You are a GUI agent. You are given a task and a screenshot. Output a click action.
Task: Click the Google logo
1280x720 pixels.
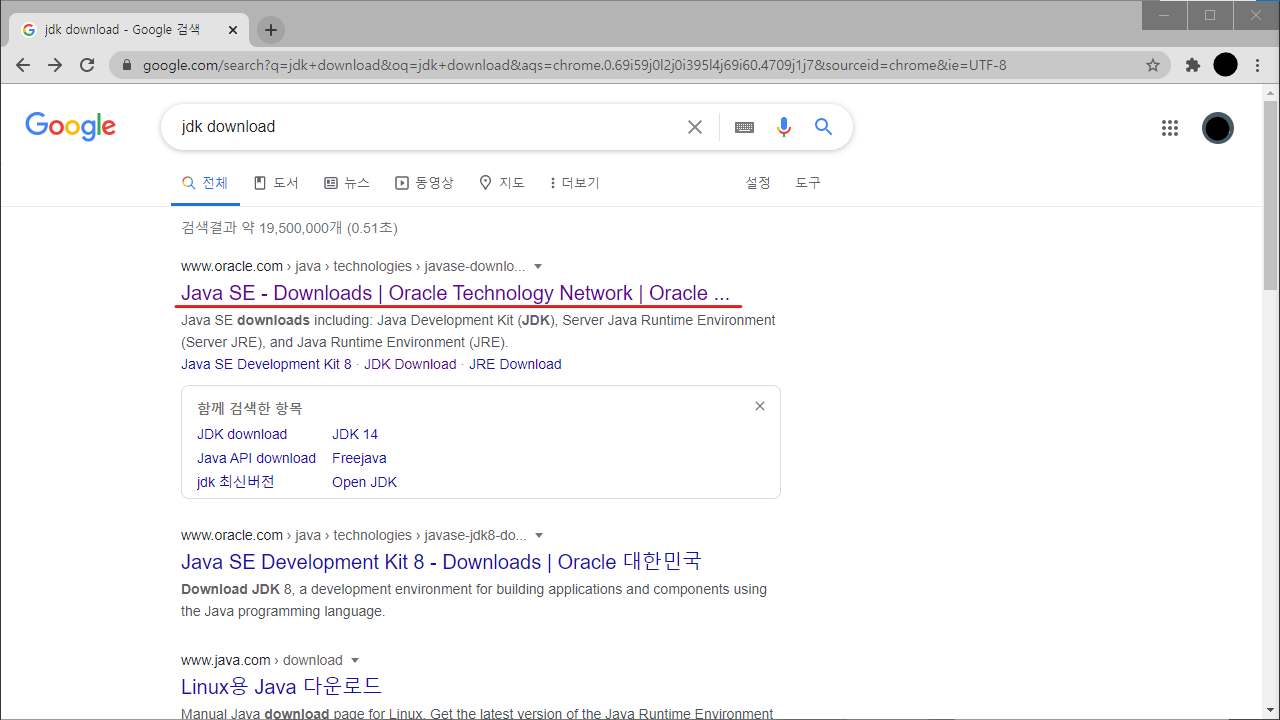[x=71, y=127]
